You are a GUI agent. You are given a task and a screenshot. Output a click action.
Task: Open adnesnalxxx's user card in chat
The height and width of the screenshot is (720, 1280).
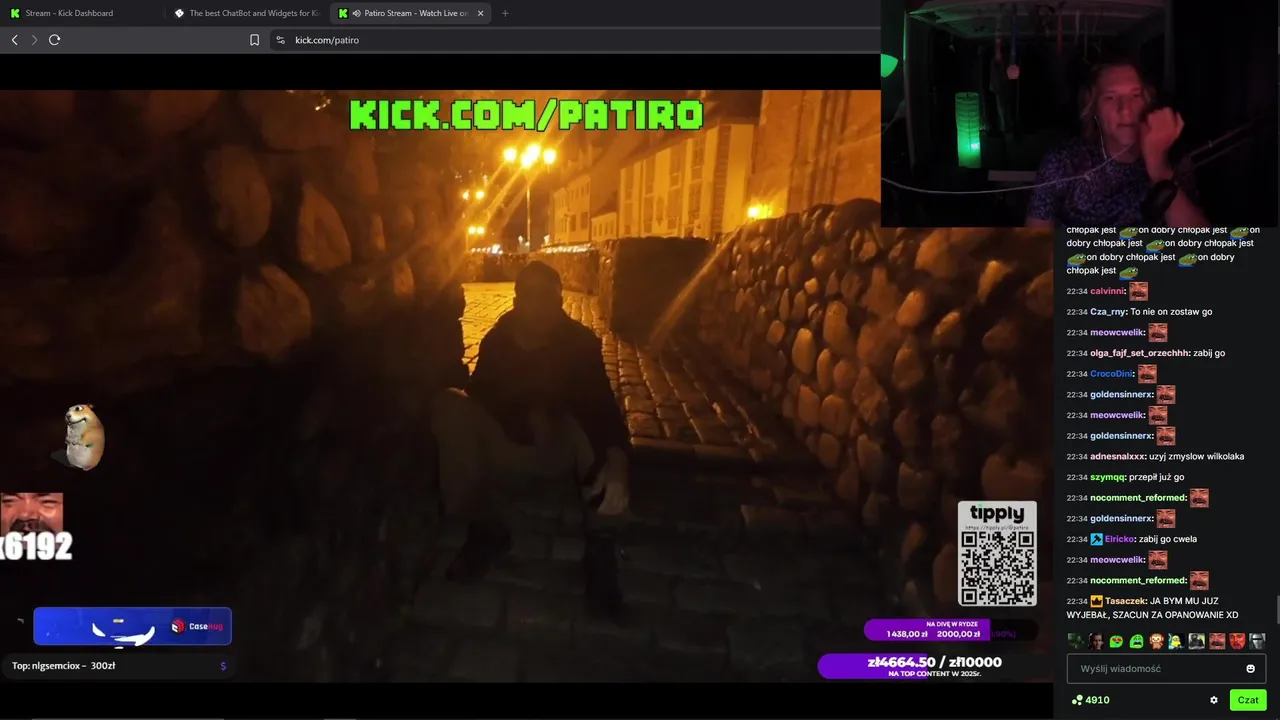[1118, 456]
